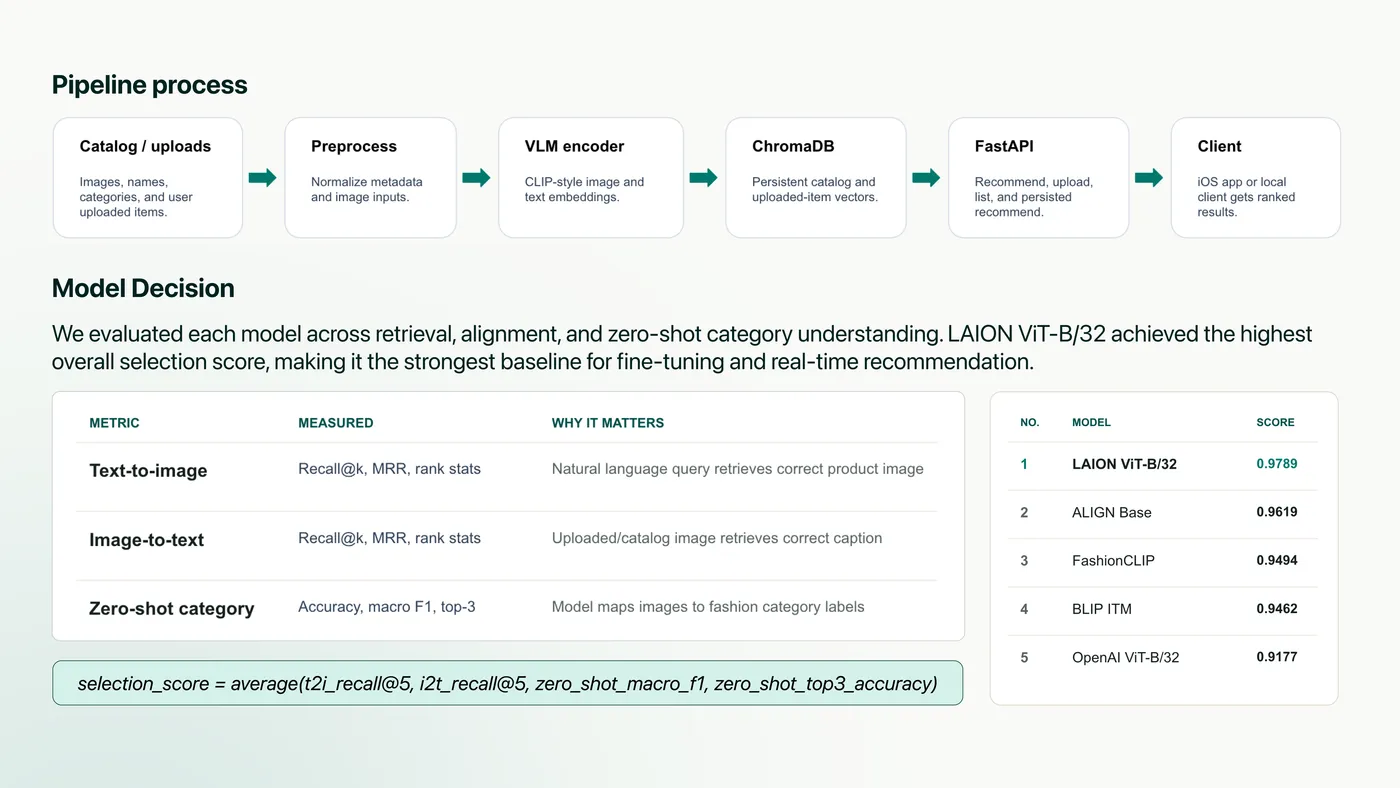The image size is (1400, 788).
Task: Select the Preprocess pipeline card
Action: [371, 178]
